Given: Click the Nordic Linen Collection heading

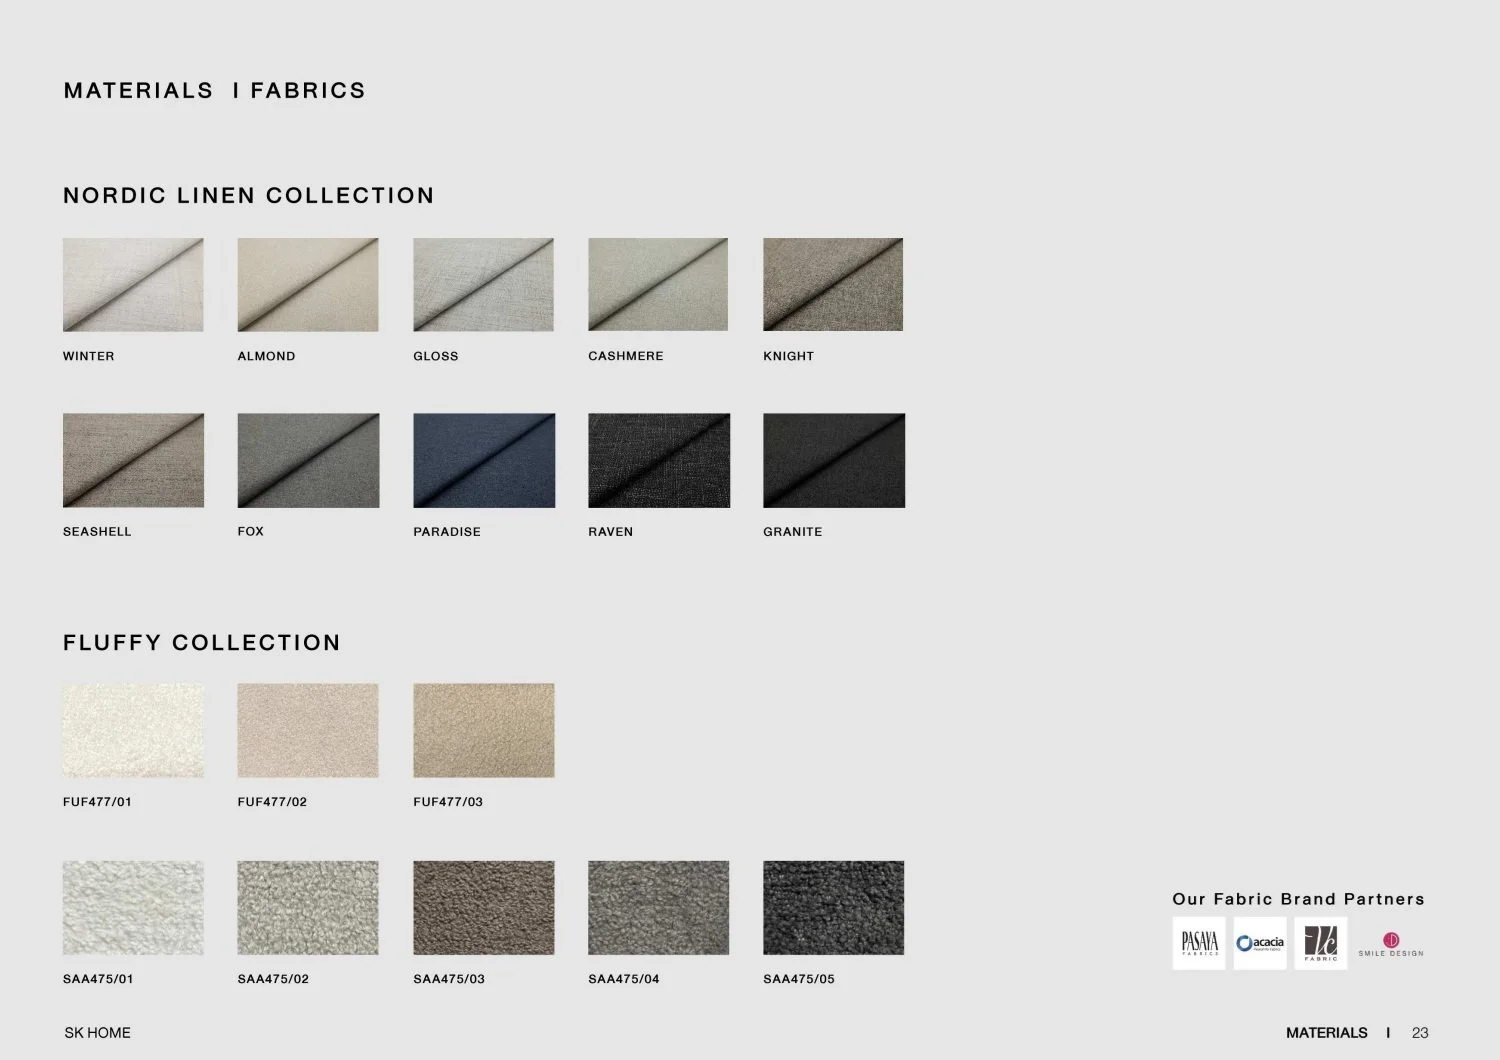Looking at the screenshot, I should tap(249, 196).
